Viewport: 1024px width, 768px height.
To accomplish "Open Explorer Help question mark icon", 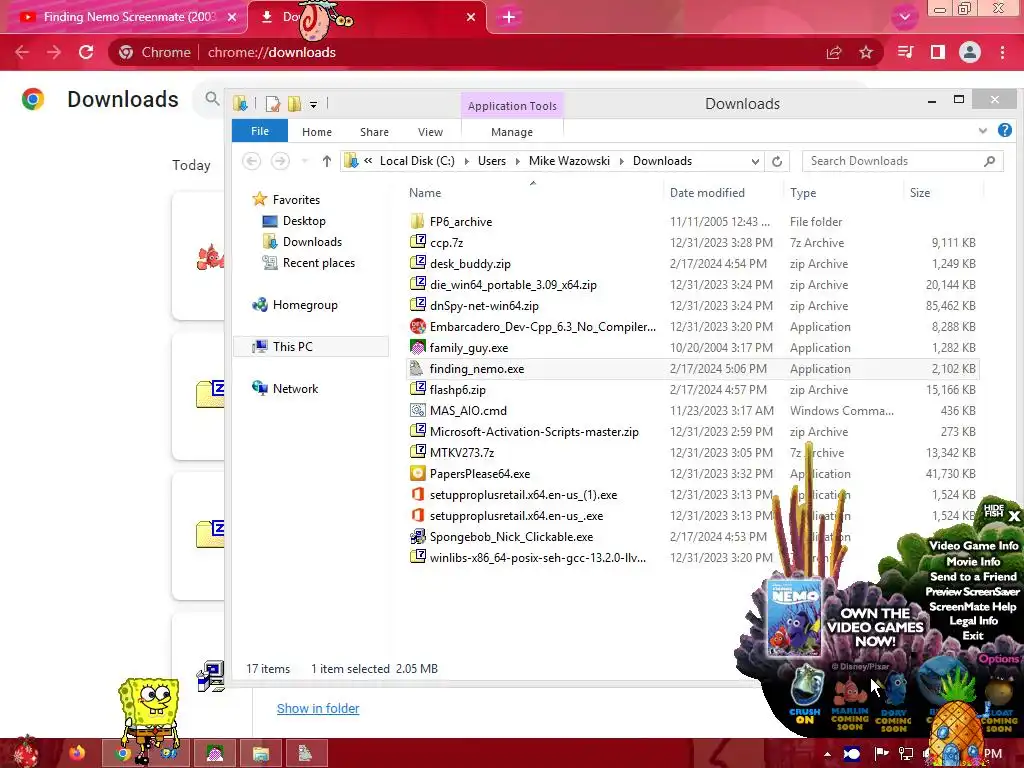I will pyautogui.click(x=1005, y=131).
